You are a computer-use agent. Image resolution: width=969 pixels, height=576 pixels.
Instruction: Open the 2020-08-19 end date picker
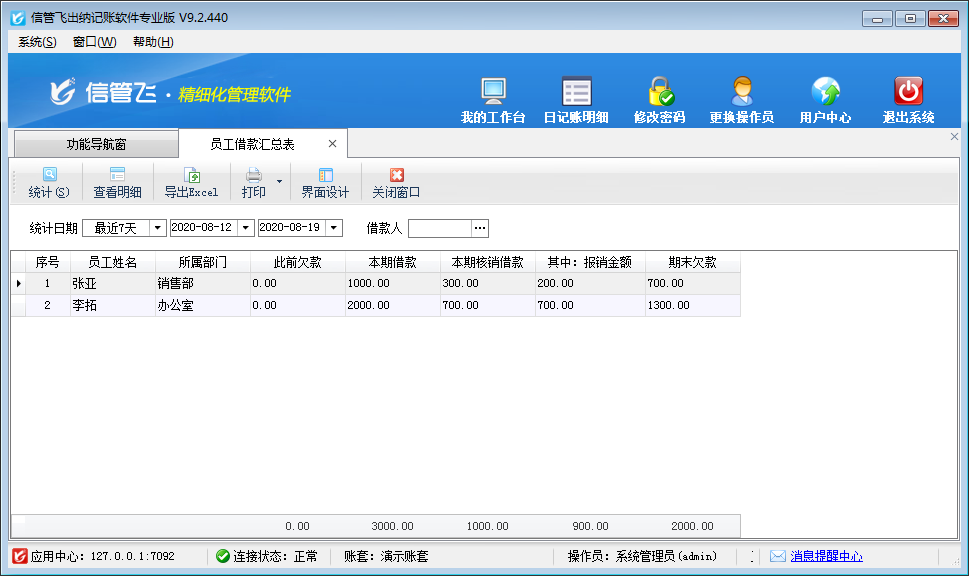pyautogui.click(x=333, y=228)
